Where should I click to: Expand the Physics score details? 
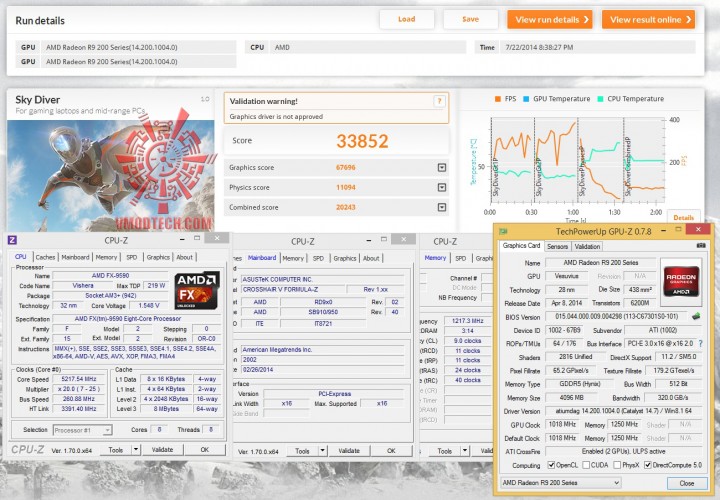coord(442,187)
